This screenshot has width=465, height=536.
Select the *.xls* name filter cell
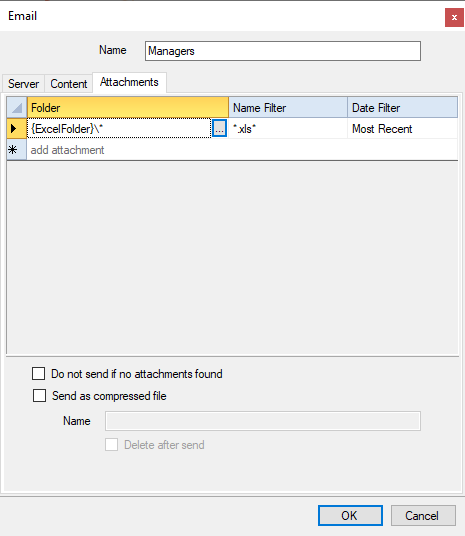point(288,129)
